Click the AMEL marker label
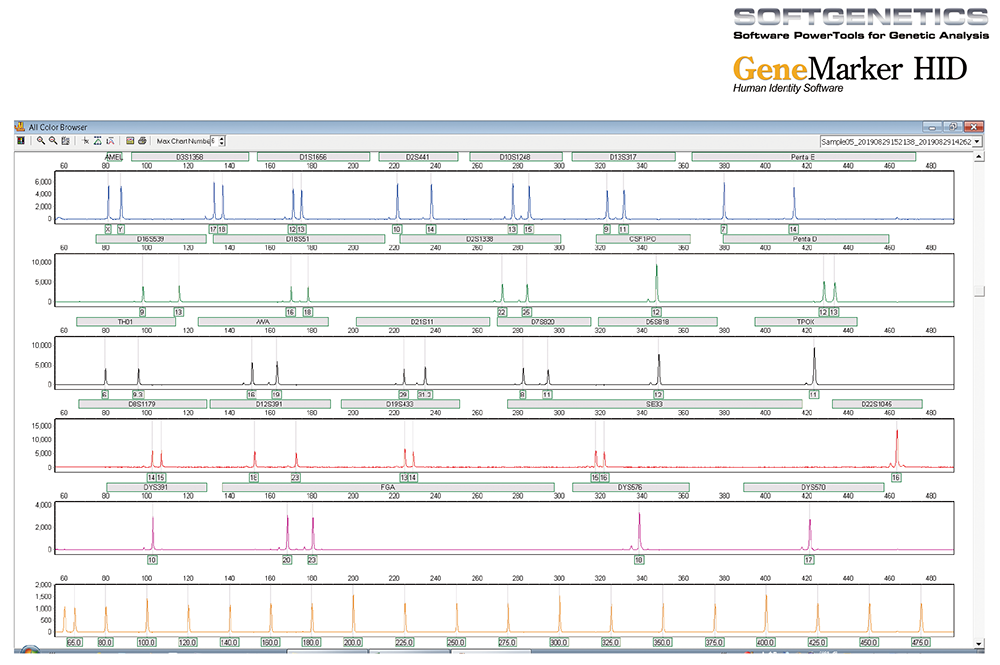The image size is (1000, 665). coord(114,157)
